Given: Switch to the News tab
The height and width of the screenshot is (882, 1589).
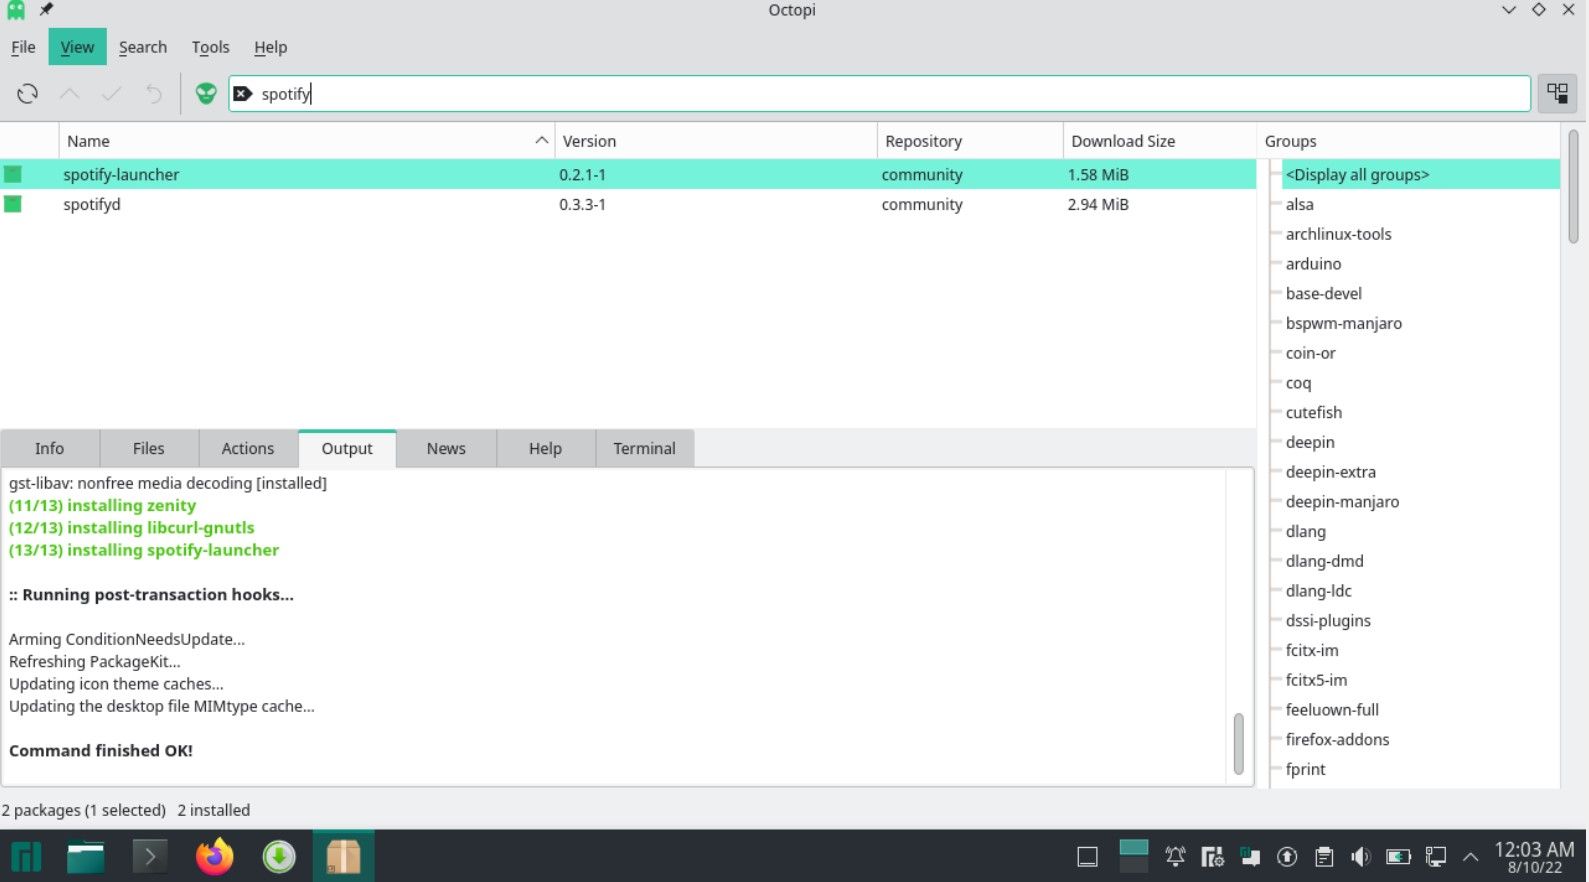Looking at the screenshot, I should point(446,449).
